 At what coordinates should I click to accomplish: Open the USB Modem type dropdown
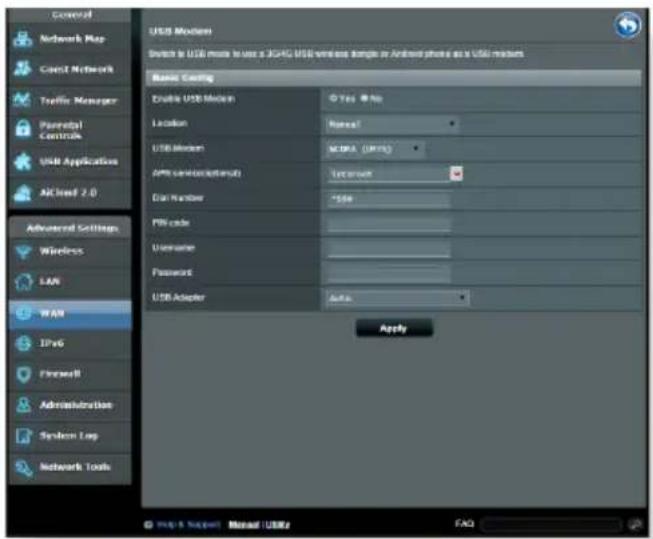375,149
